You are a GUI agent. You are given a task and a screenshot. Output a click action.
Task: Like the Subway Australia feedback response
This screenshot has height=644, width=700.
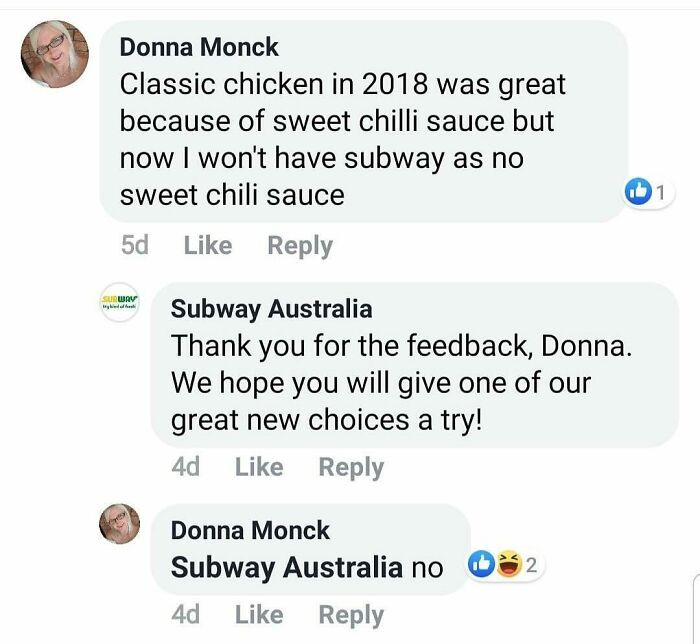pyautogui.click(x=259, y=467)
